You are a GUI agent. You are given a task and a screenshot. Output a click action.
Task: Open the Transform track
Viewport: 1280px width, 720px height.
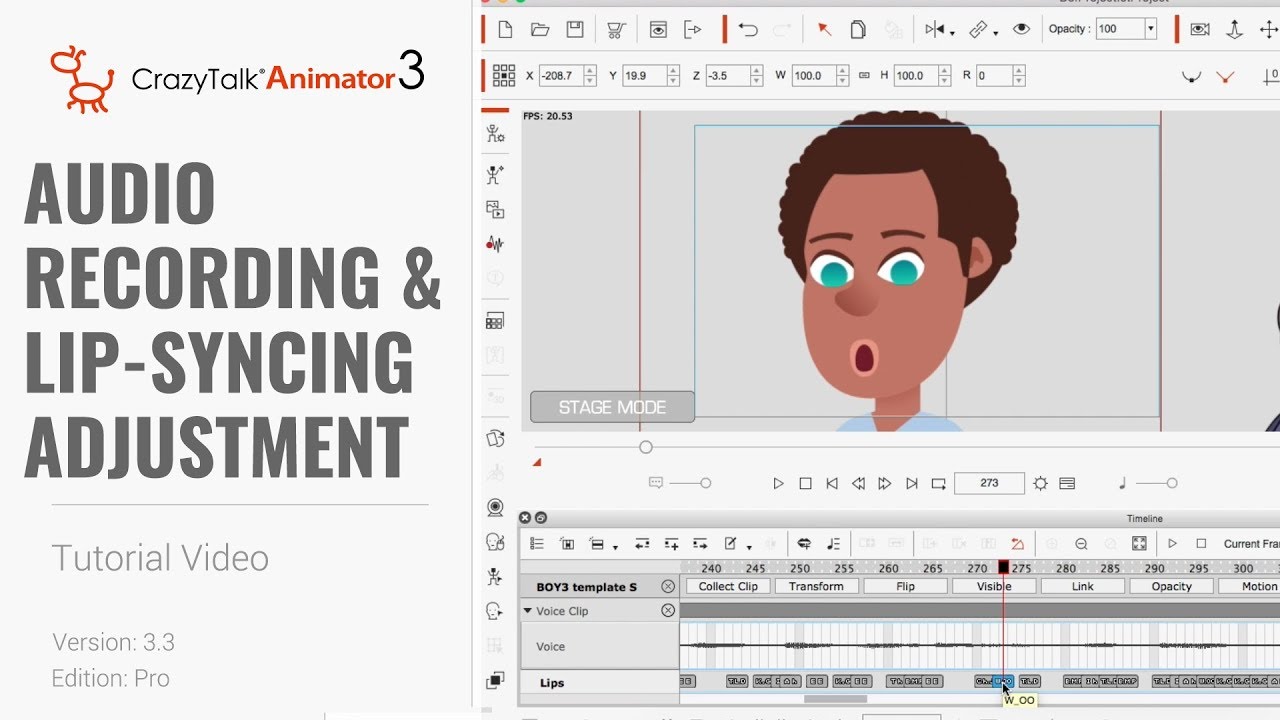816,587
